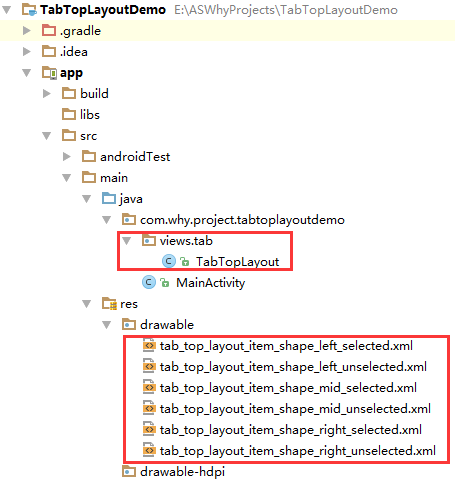455x479 pixels.
Task: Click the TabTopLayout class icon
Action: click(x=169, y=261)
